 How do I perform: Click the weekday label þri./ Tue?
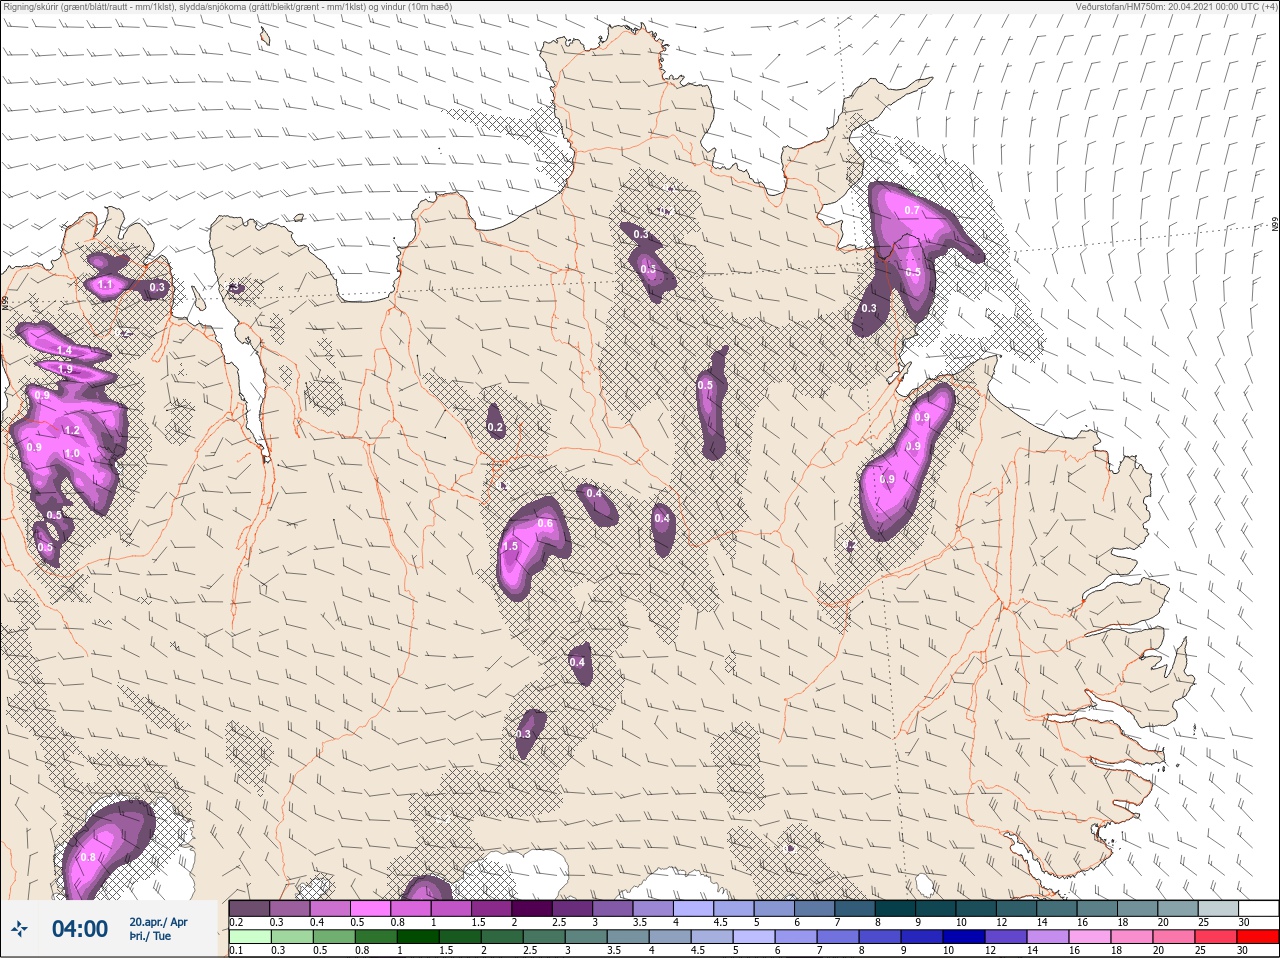click(x=150, y=937)
